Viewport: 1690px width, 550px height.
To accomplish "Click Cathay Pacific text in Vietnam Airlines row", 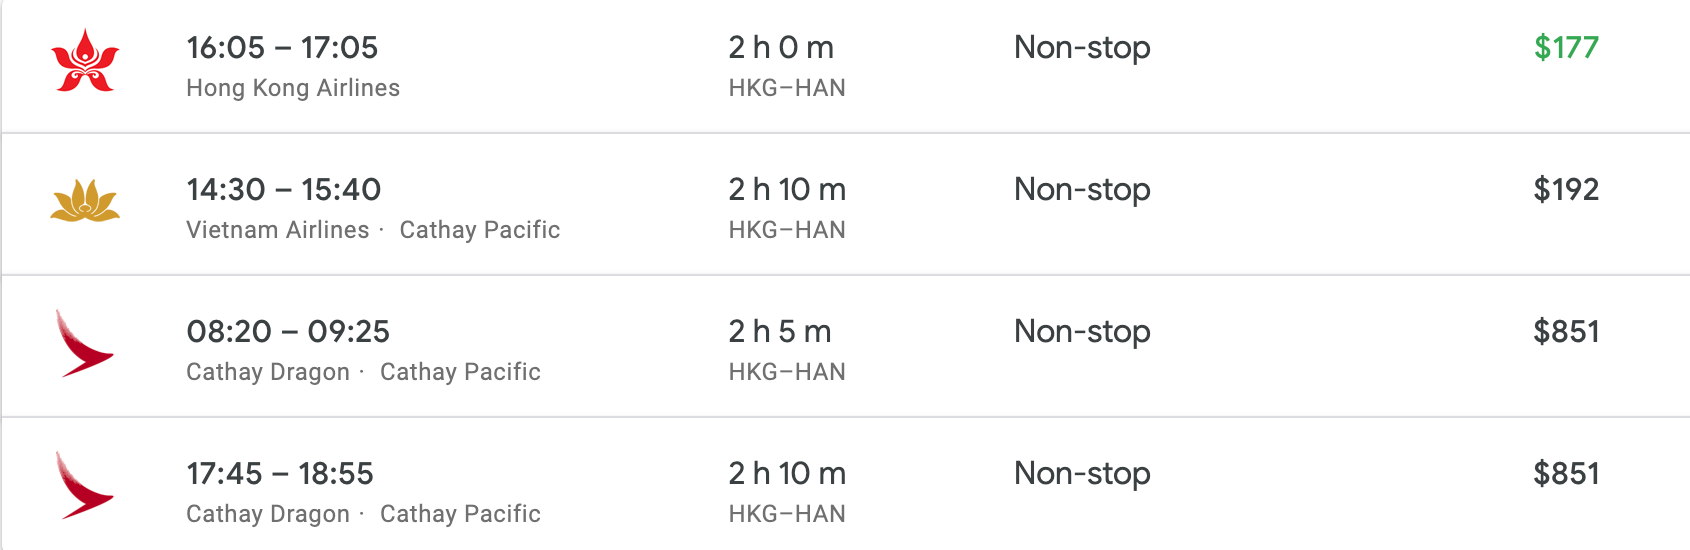I will pos(480,230).
